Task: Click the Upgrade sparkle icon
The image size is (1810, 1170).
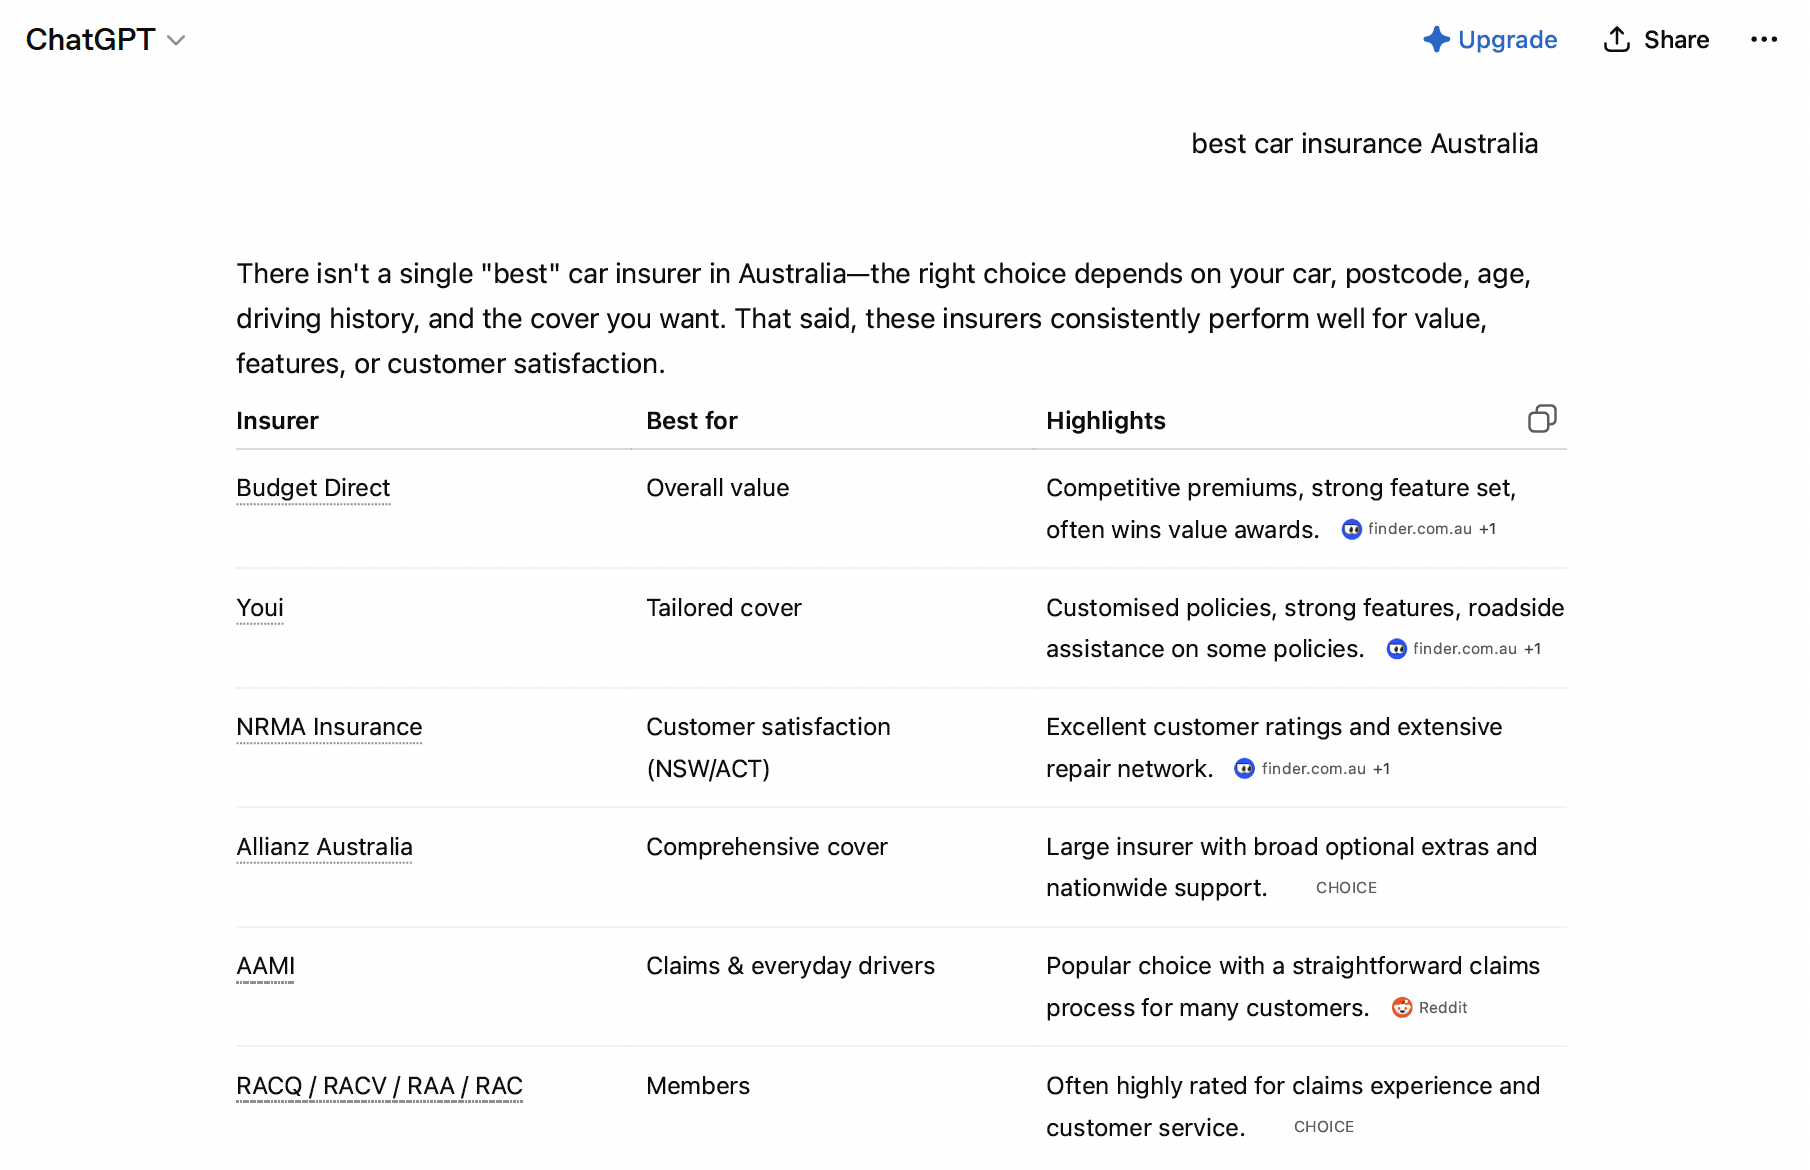Action: point(1436,39)
